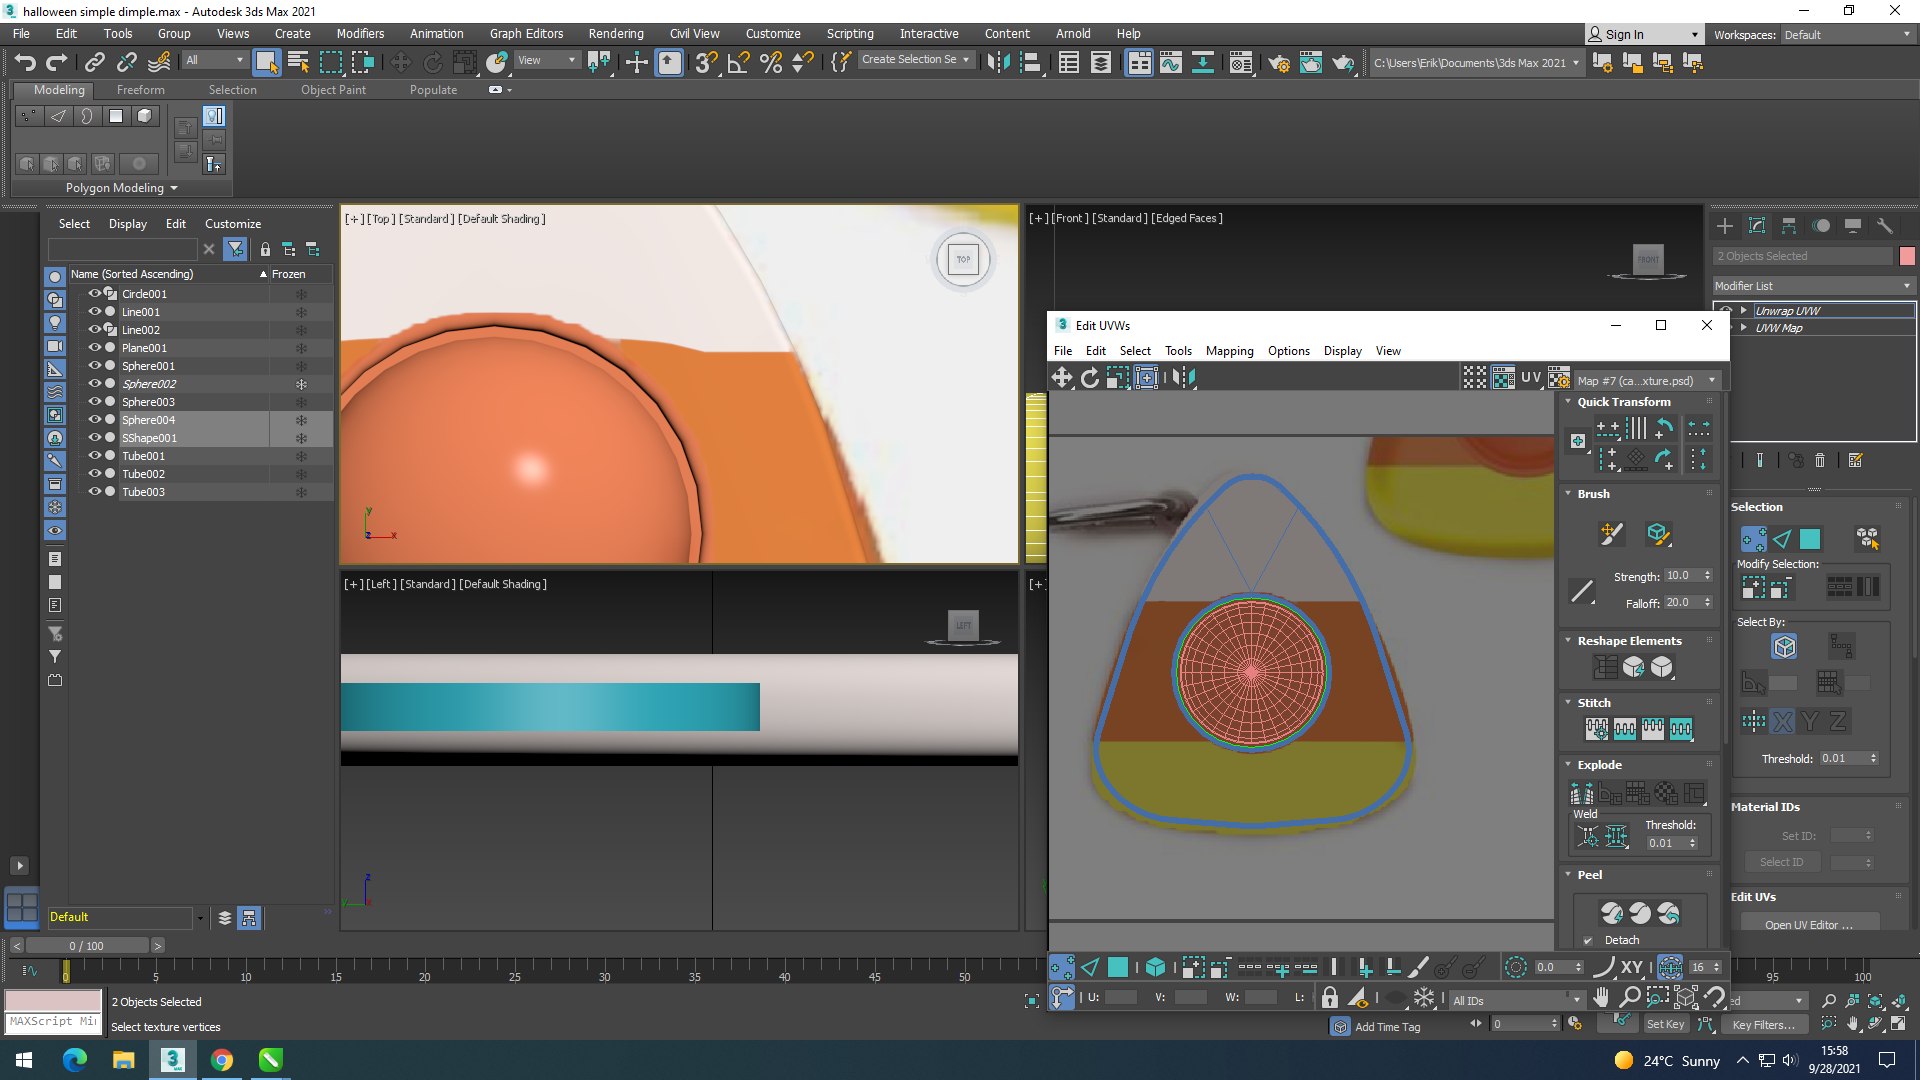Open the Graph Editors menu
Viewport: 1920px width, 1080px height.
click(x=526, y=34)
